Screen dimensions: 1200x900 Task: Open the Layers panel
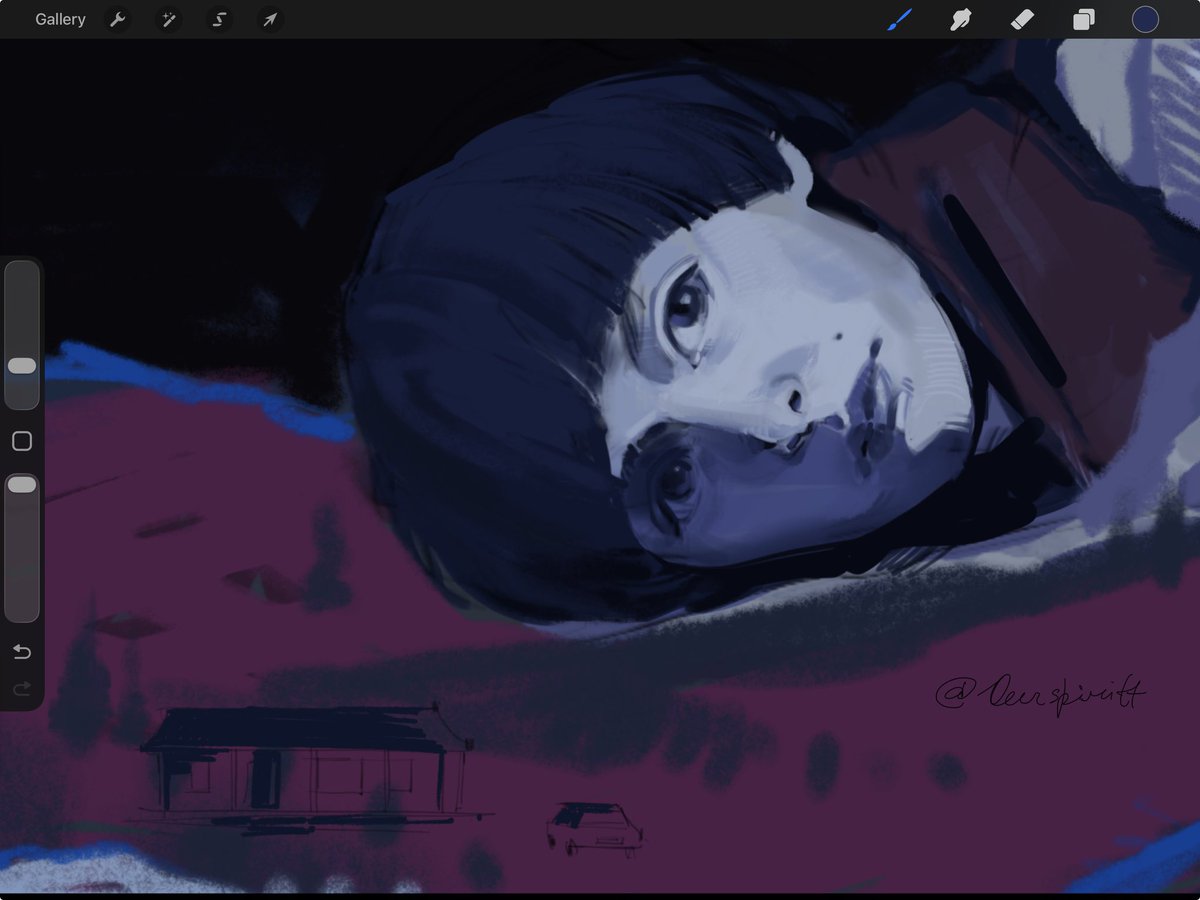pos(1084,19)
